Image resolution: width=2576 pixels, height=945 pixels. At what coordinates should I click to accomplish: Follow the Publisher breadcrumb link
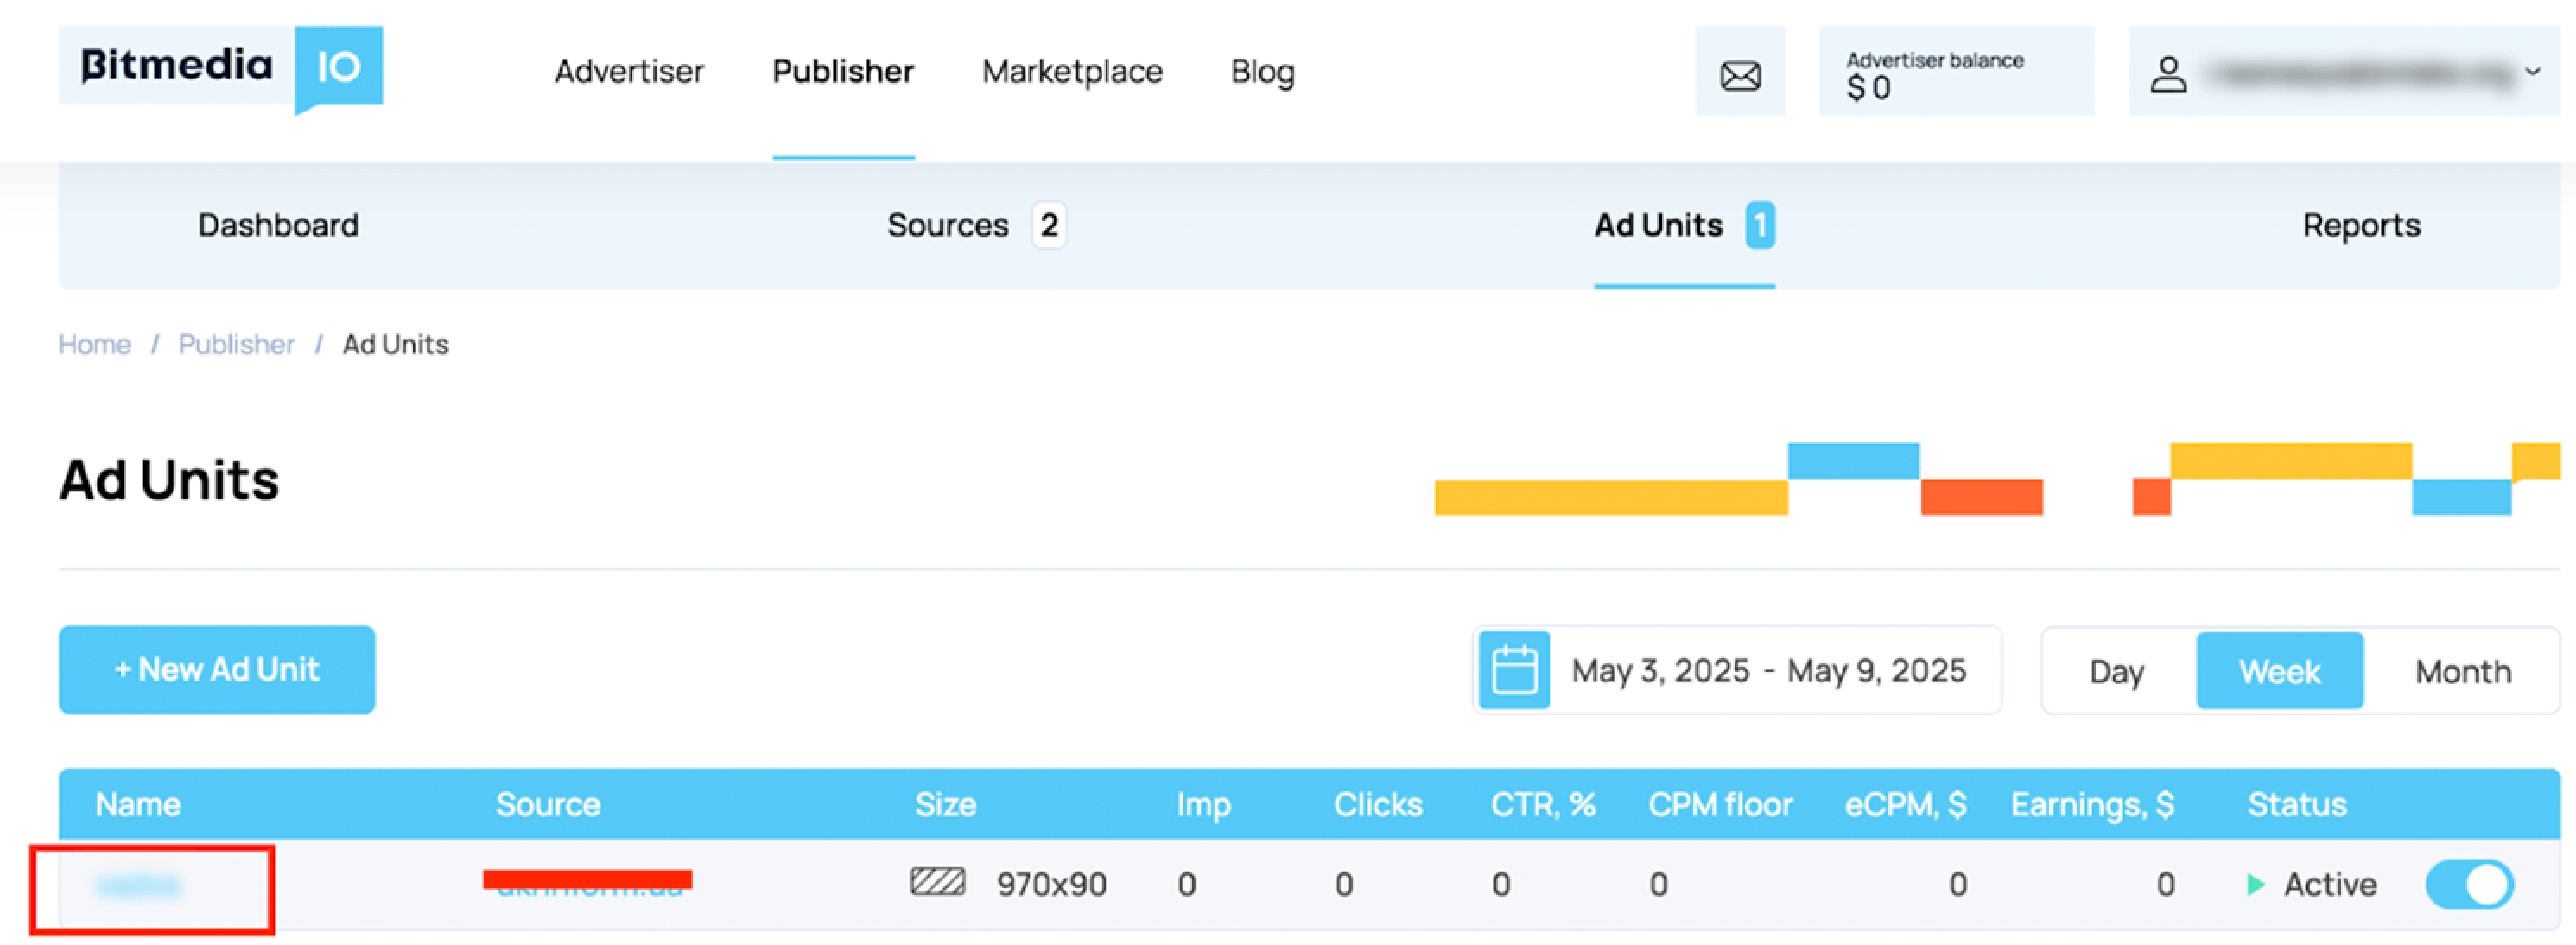(236, 344)
